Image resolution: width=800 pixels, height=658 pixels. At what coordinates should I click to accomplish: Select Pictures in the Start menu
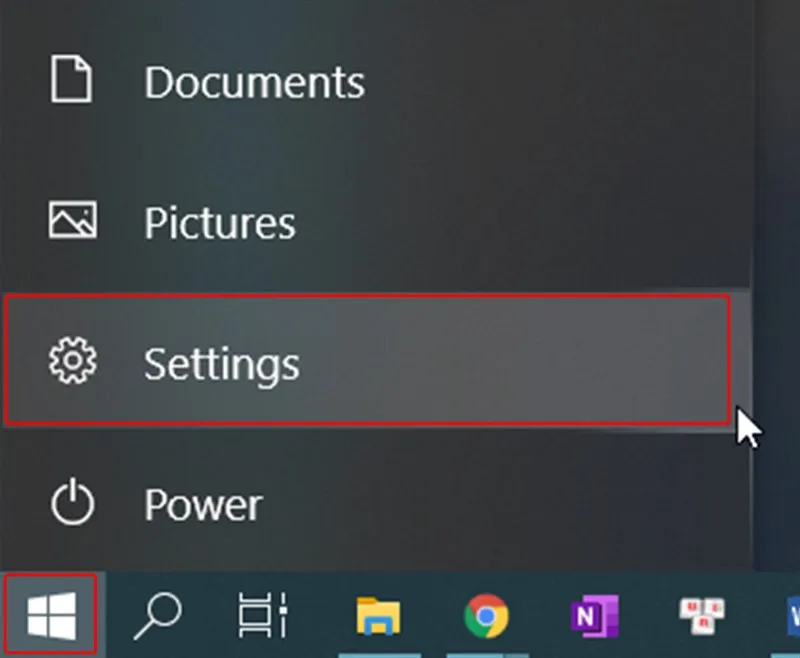[x=219, y=222]
